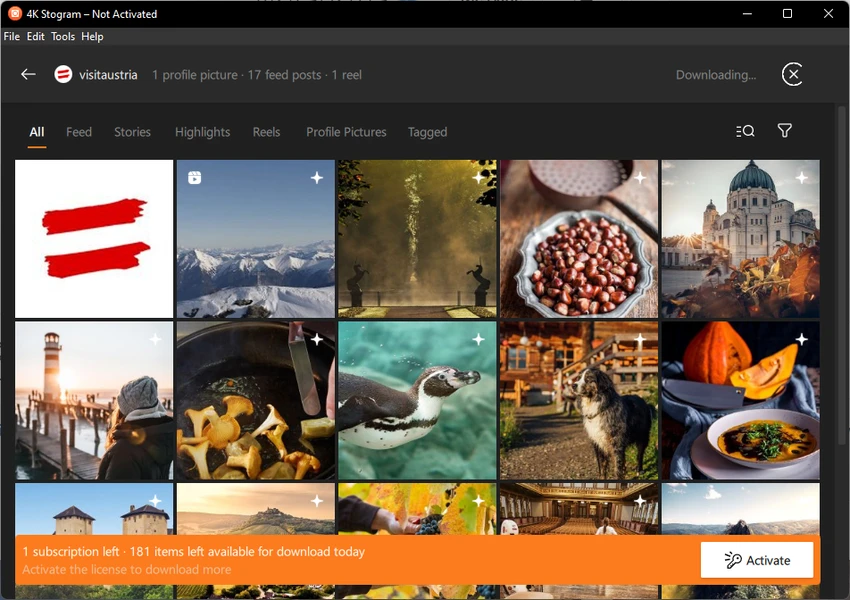Open the Edit menu
This screenshot has height=600, width=850.
tap(36, 36)
